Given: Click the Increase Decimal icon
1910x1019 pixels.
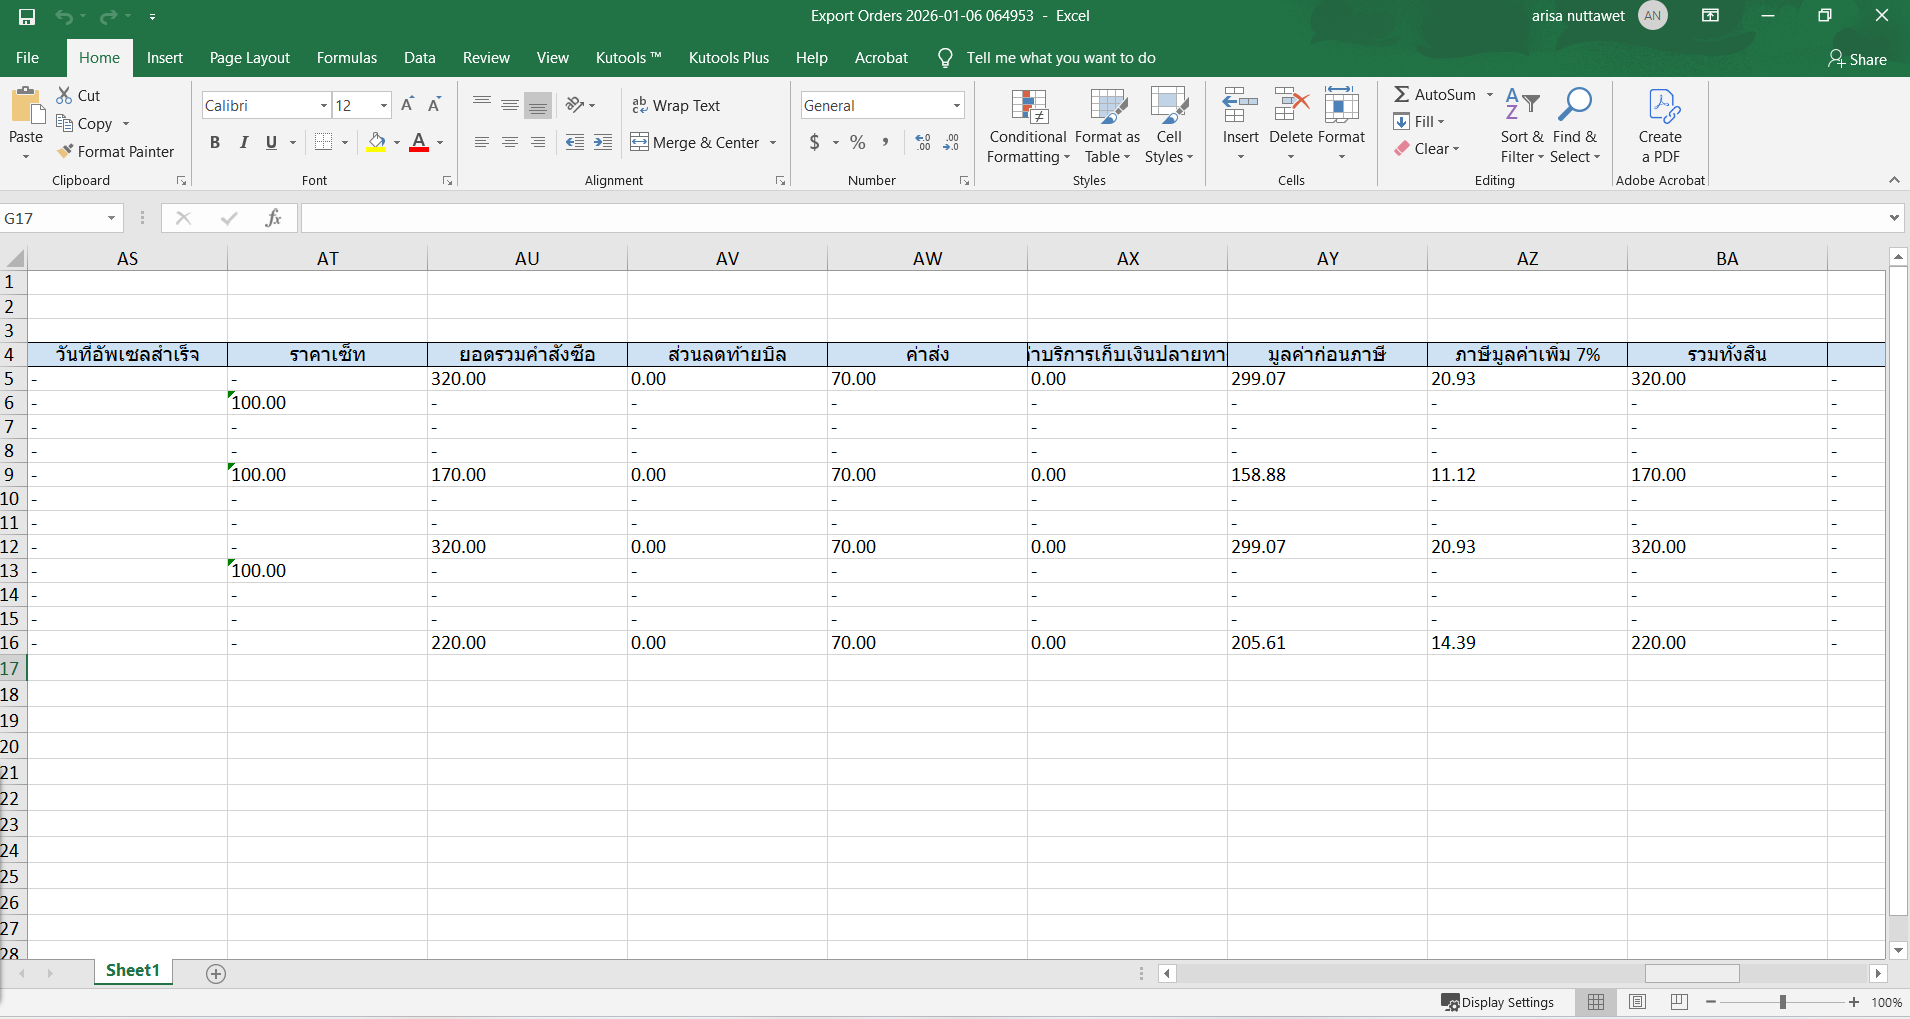Looking at the screenshot, I should point(923,143).
